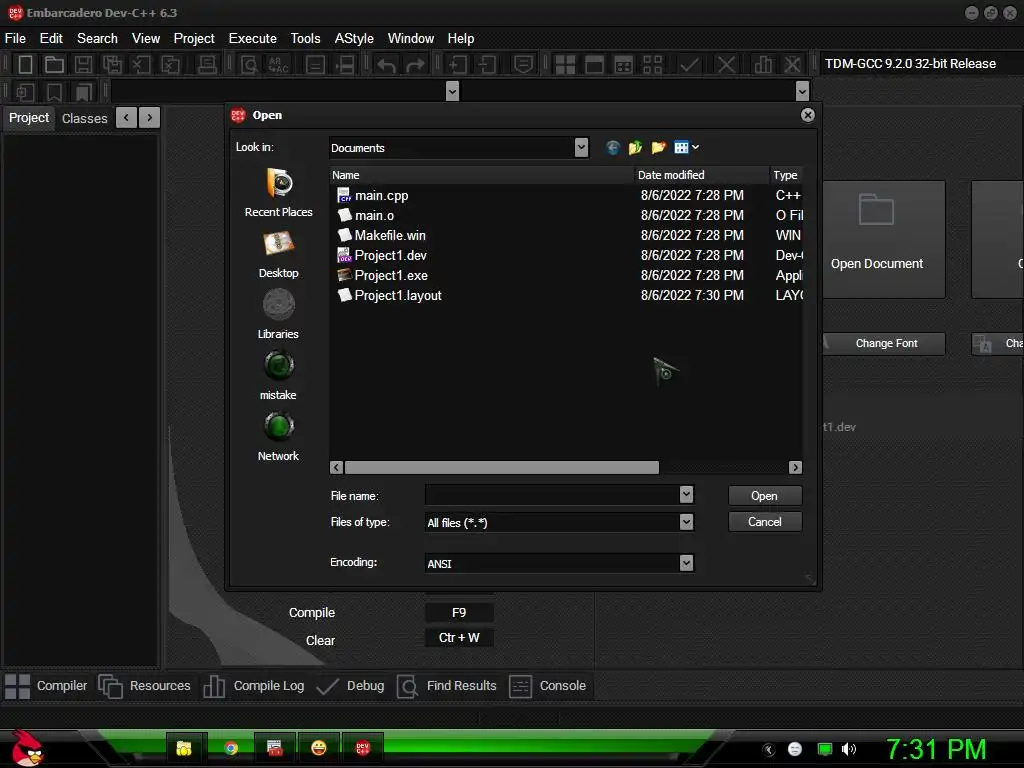Click the Toggle bookmark icon

(54, 92)
